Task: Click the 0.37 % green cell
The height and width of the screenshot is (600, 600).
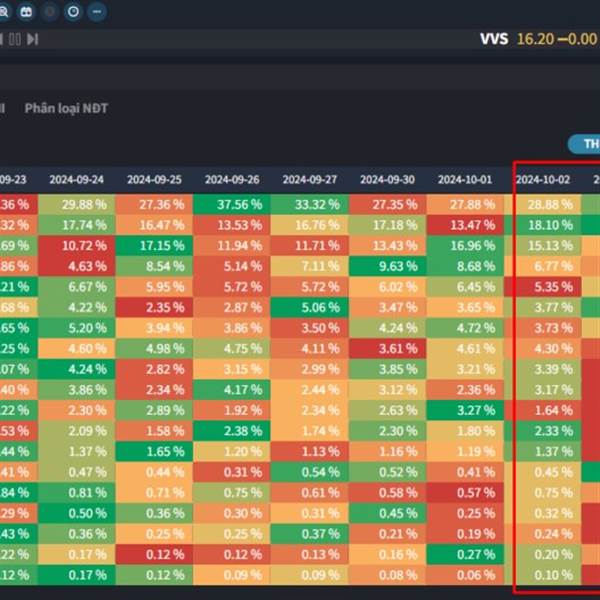Action: coord(310,534)
